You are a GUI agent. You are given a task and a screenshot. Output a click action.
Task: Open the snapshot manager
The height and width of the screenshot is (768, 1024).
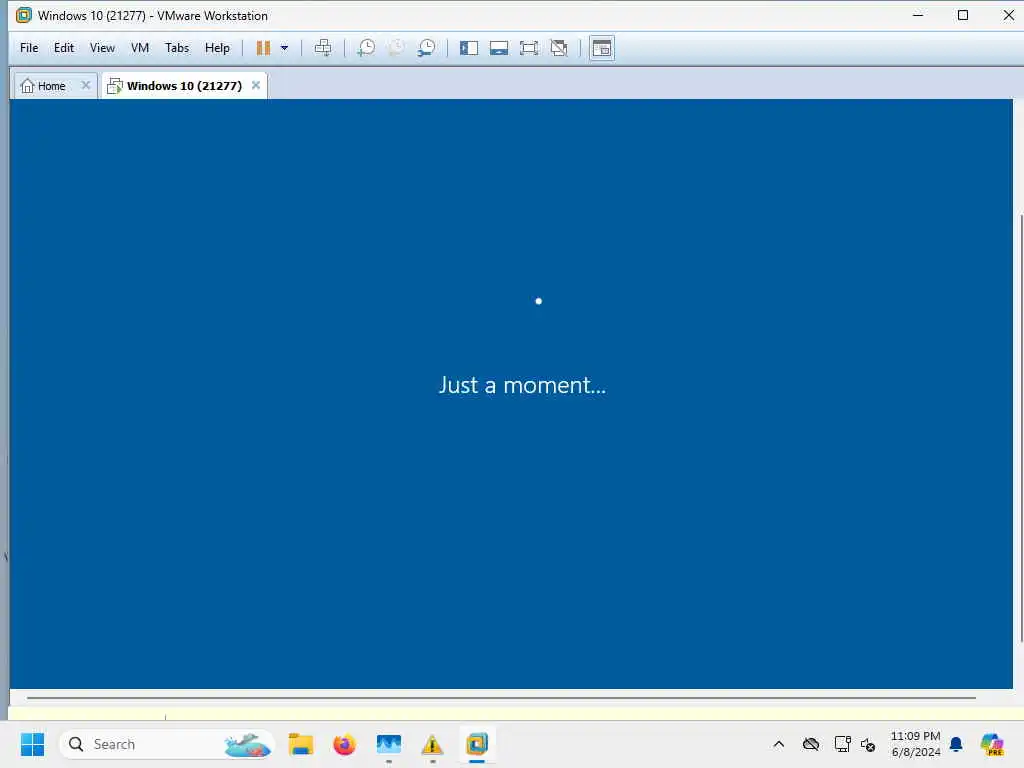coord(426,48)
